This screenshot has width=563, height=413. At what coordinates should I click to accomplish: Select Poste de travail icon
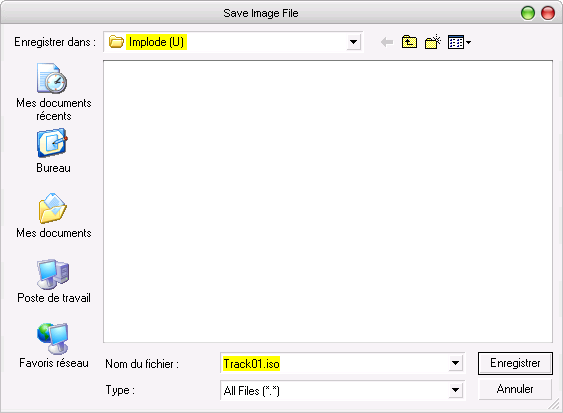click(53, 280)
